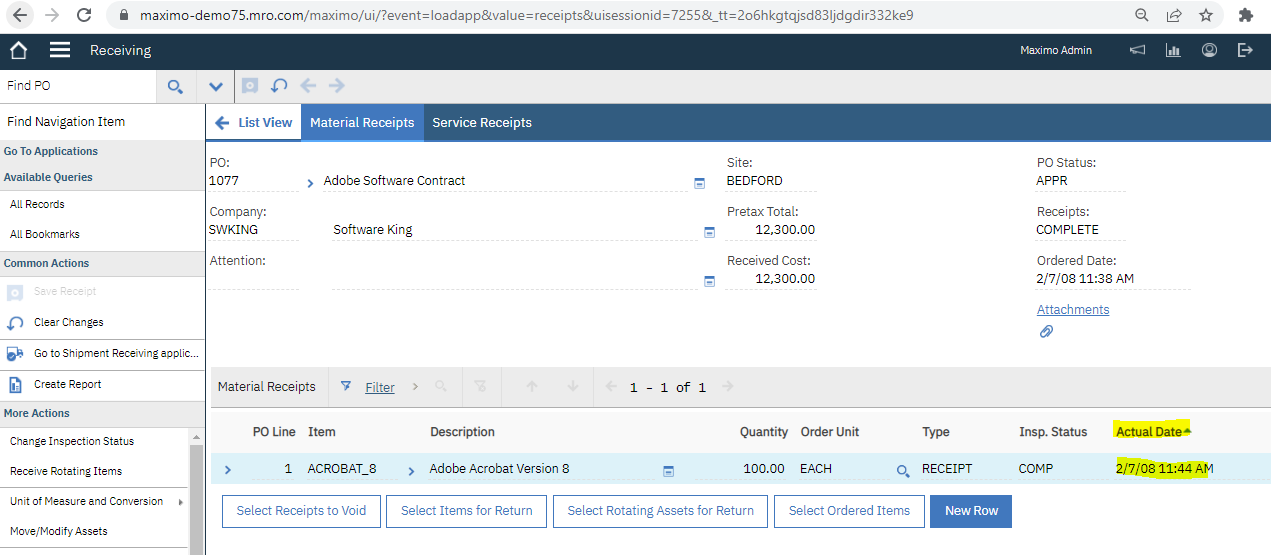Click the Find PO input field
Screen dimensions: 1271x555
(x=78, y=86)
